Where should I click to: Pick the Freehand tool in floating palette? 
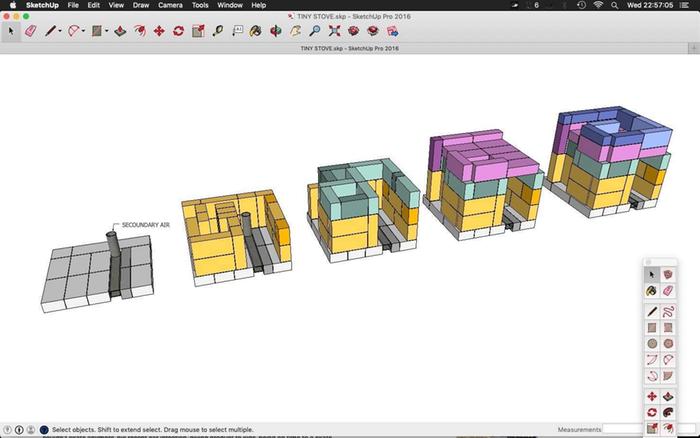click(x=667, y=310)
